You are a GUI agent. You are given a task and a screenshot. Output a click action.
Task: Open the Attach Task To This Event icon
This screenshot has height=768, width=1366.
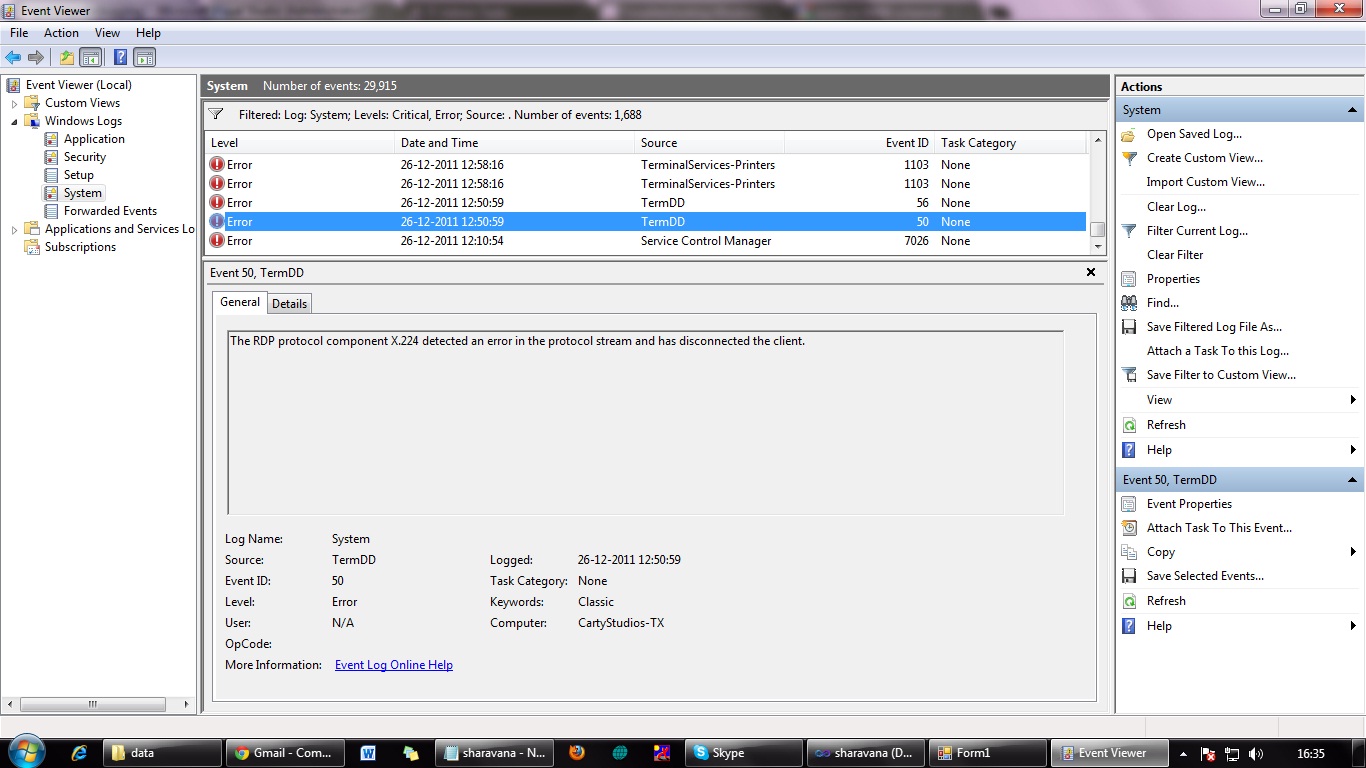pos(1128,527)
